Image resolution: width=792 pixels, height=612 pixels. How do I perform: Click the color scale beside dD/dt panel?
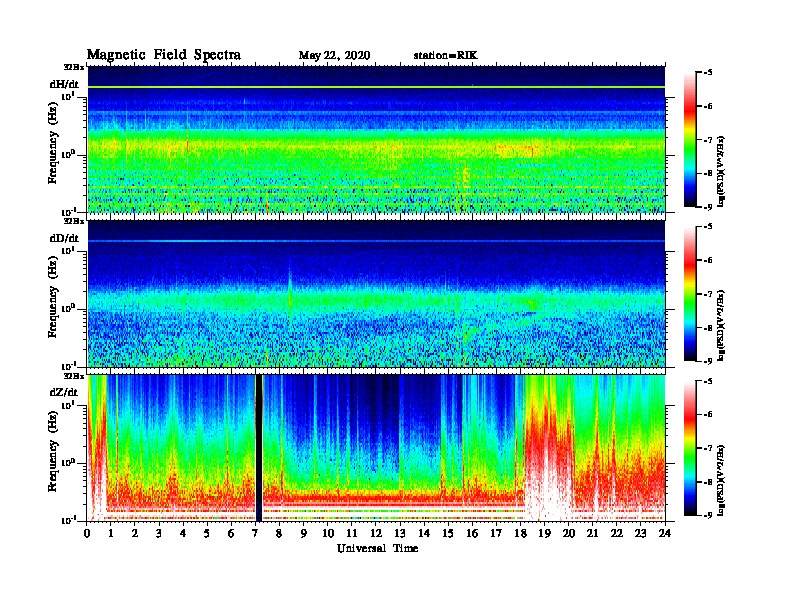pos(689,294)
